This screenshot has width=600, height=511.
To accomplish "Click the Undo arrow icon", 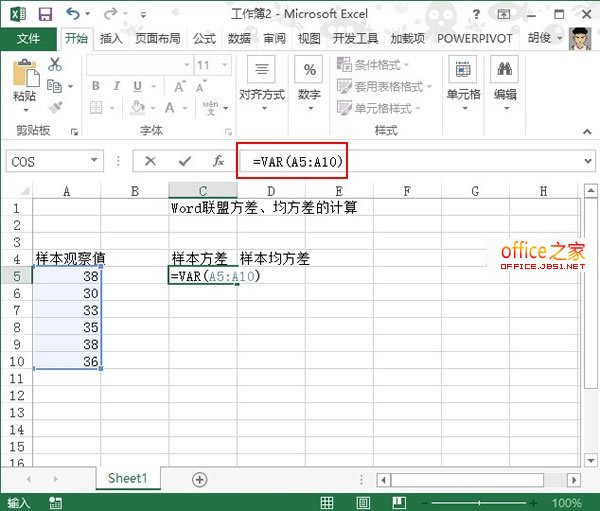I will pos(73,14).
